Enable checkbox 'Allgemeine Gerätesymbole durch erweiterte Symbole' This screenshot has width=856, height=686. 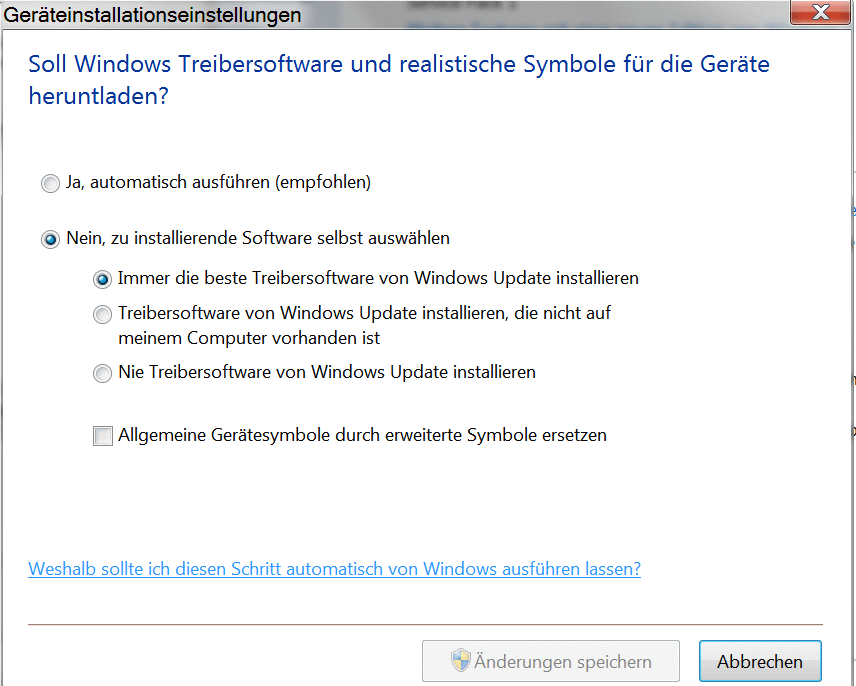click(x=102, y=436)
